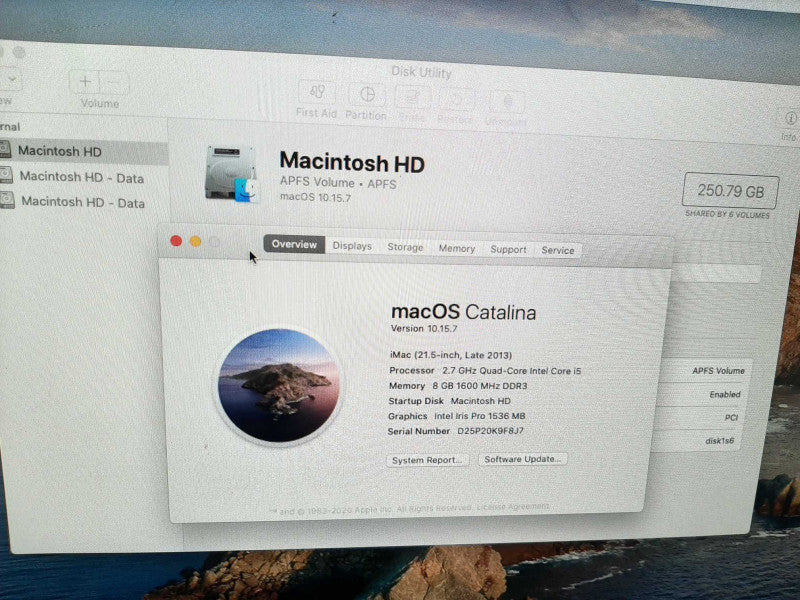Click the disk1s6 value in Disk Utility table
Image resolution: width=800 pixels, height=600 pixels.
click(x=719, y=440)
